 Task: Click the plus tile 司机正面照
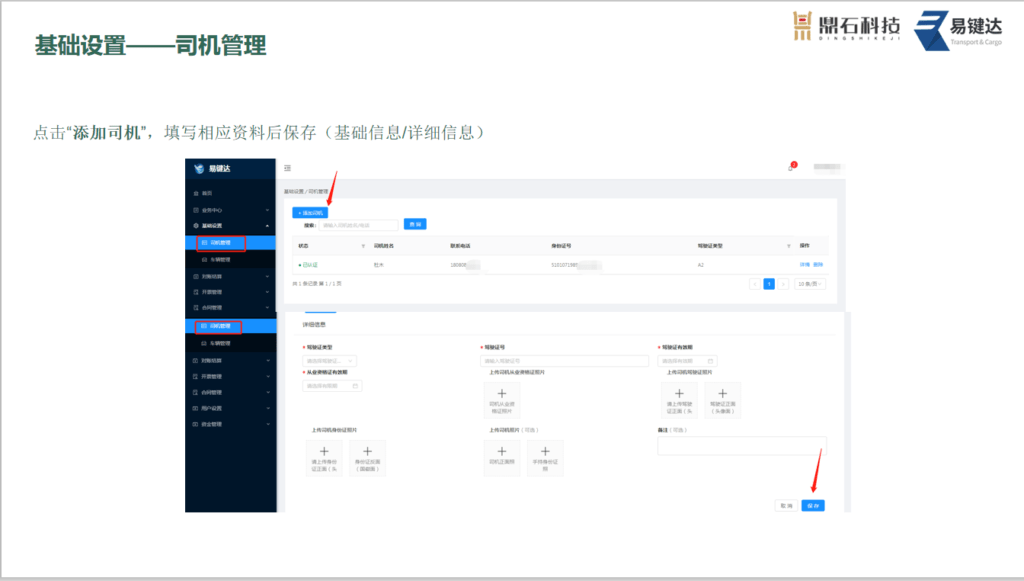[502, 458]
